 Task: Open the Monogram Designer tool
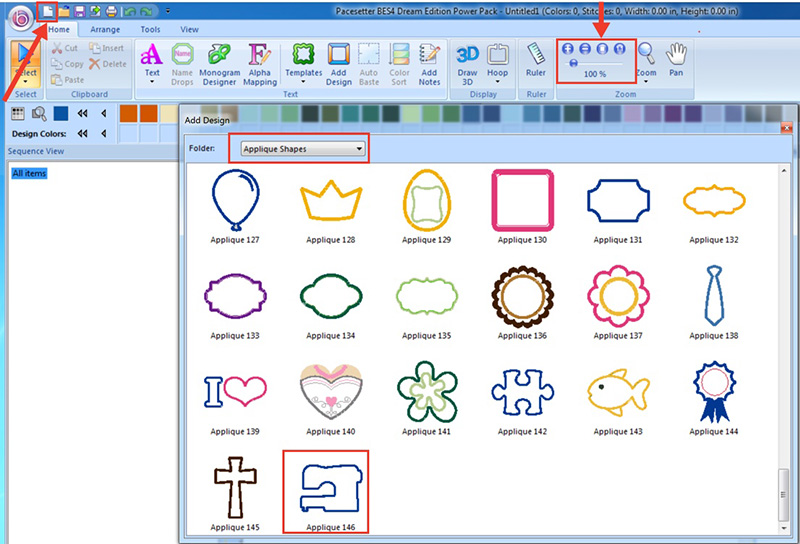click(219, 60)
